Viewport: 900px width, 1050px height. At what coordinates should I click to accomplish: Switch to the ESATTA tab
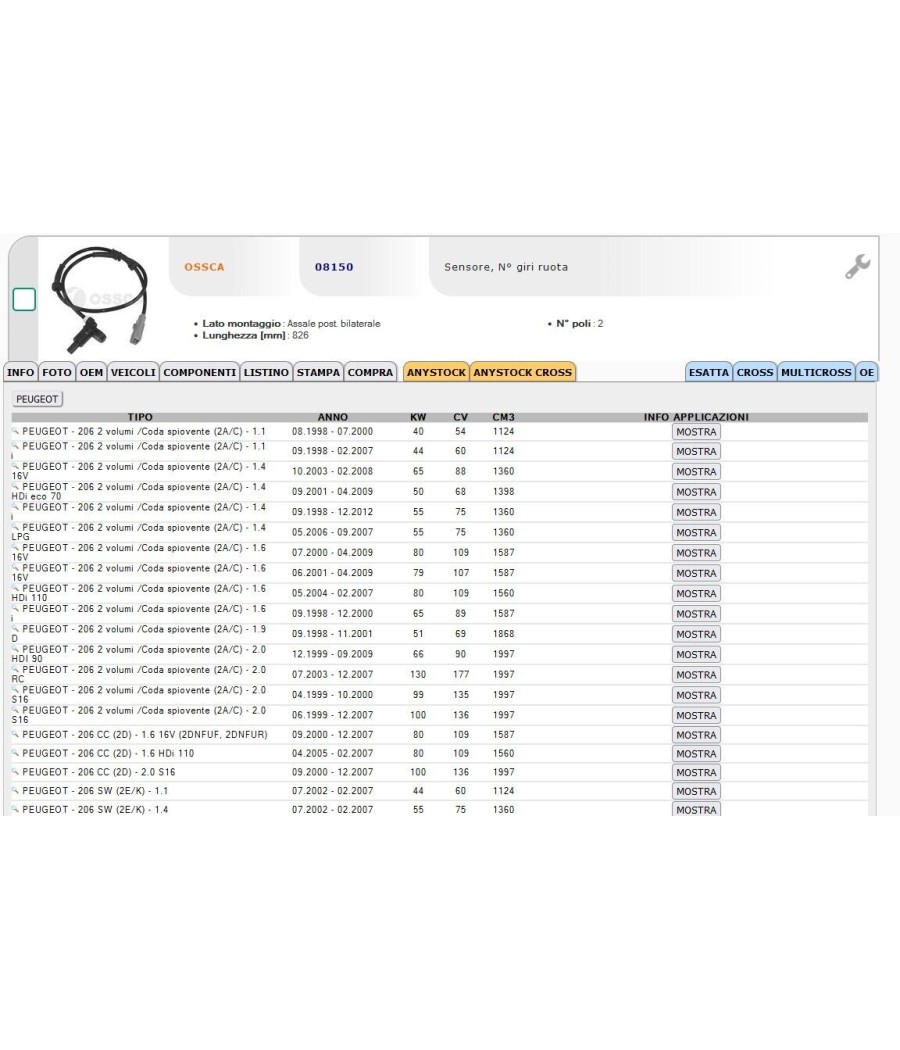click(708, 372)
